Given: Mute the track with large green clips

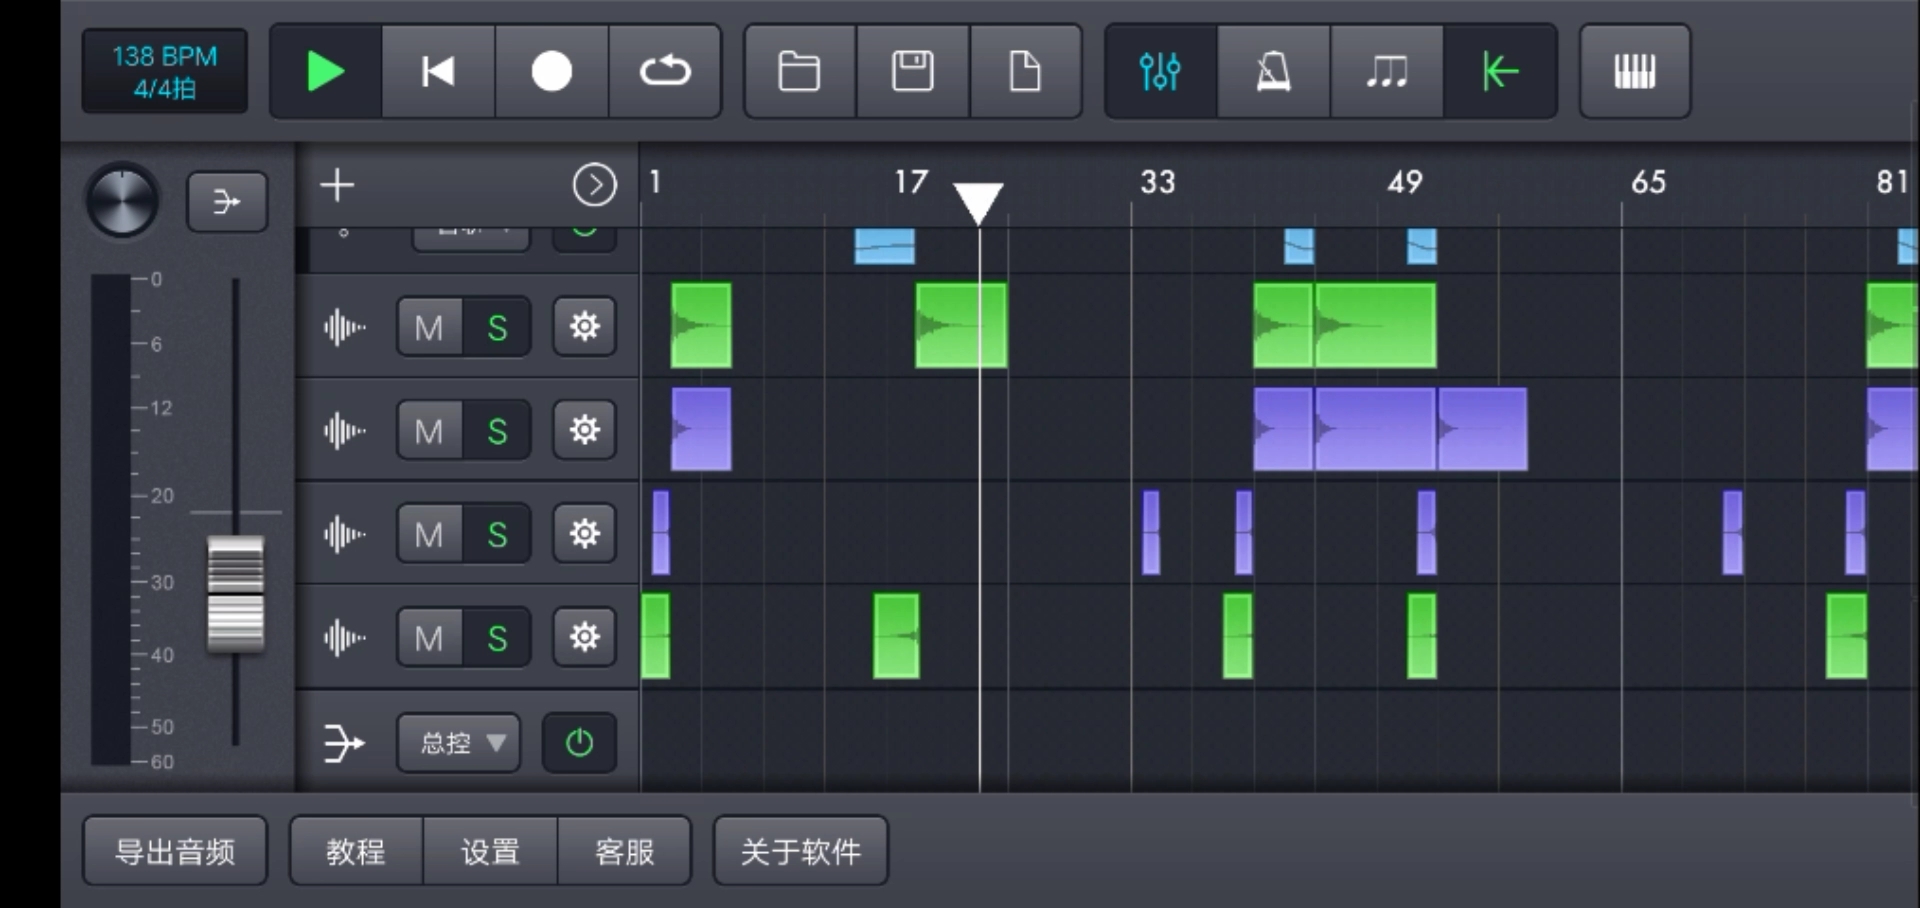Looking at the screenshot, I should 430,327.
